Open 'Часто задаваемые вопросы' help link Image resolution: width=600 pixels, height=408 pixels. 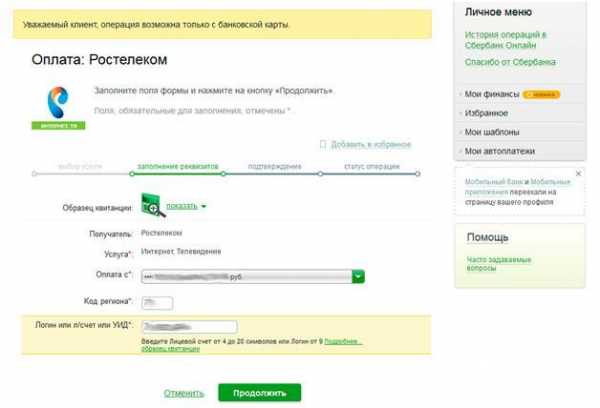click(x=499, y=264)
